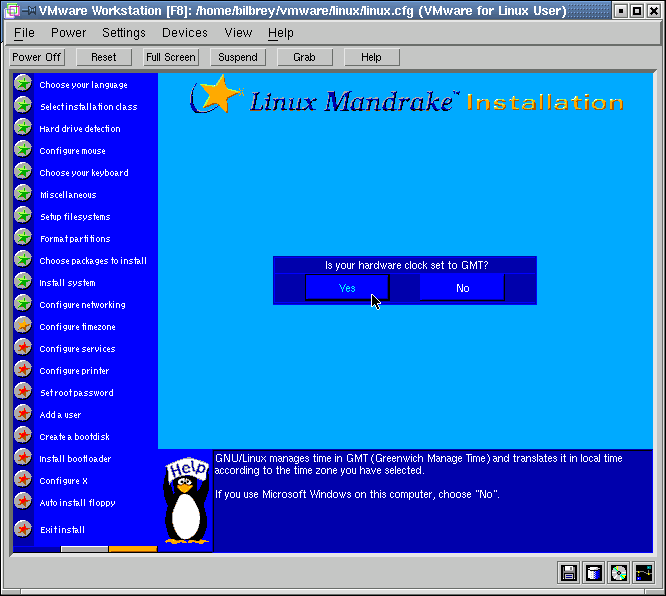
Task: Choose No for hardware clock GMT
Action: (x=462, y=288)
